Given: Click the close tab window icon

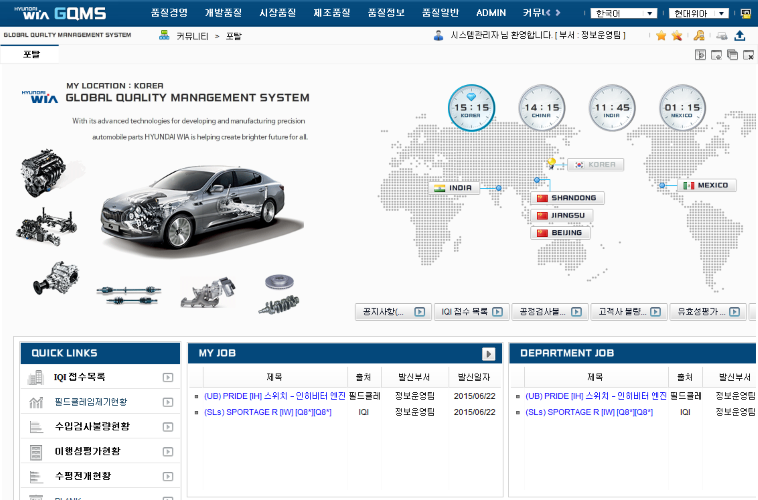Looking at the screenshot, I should (748, 55).
